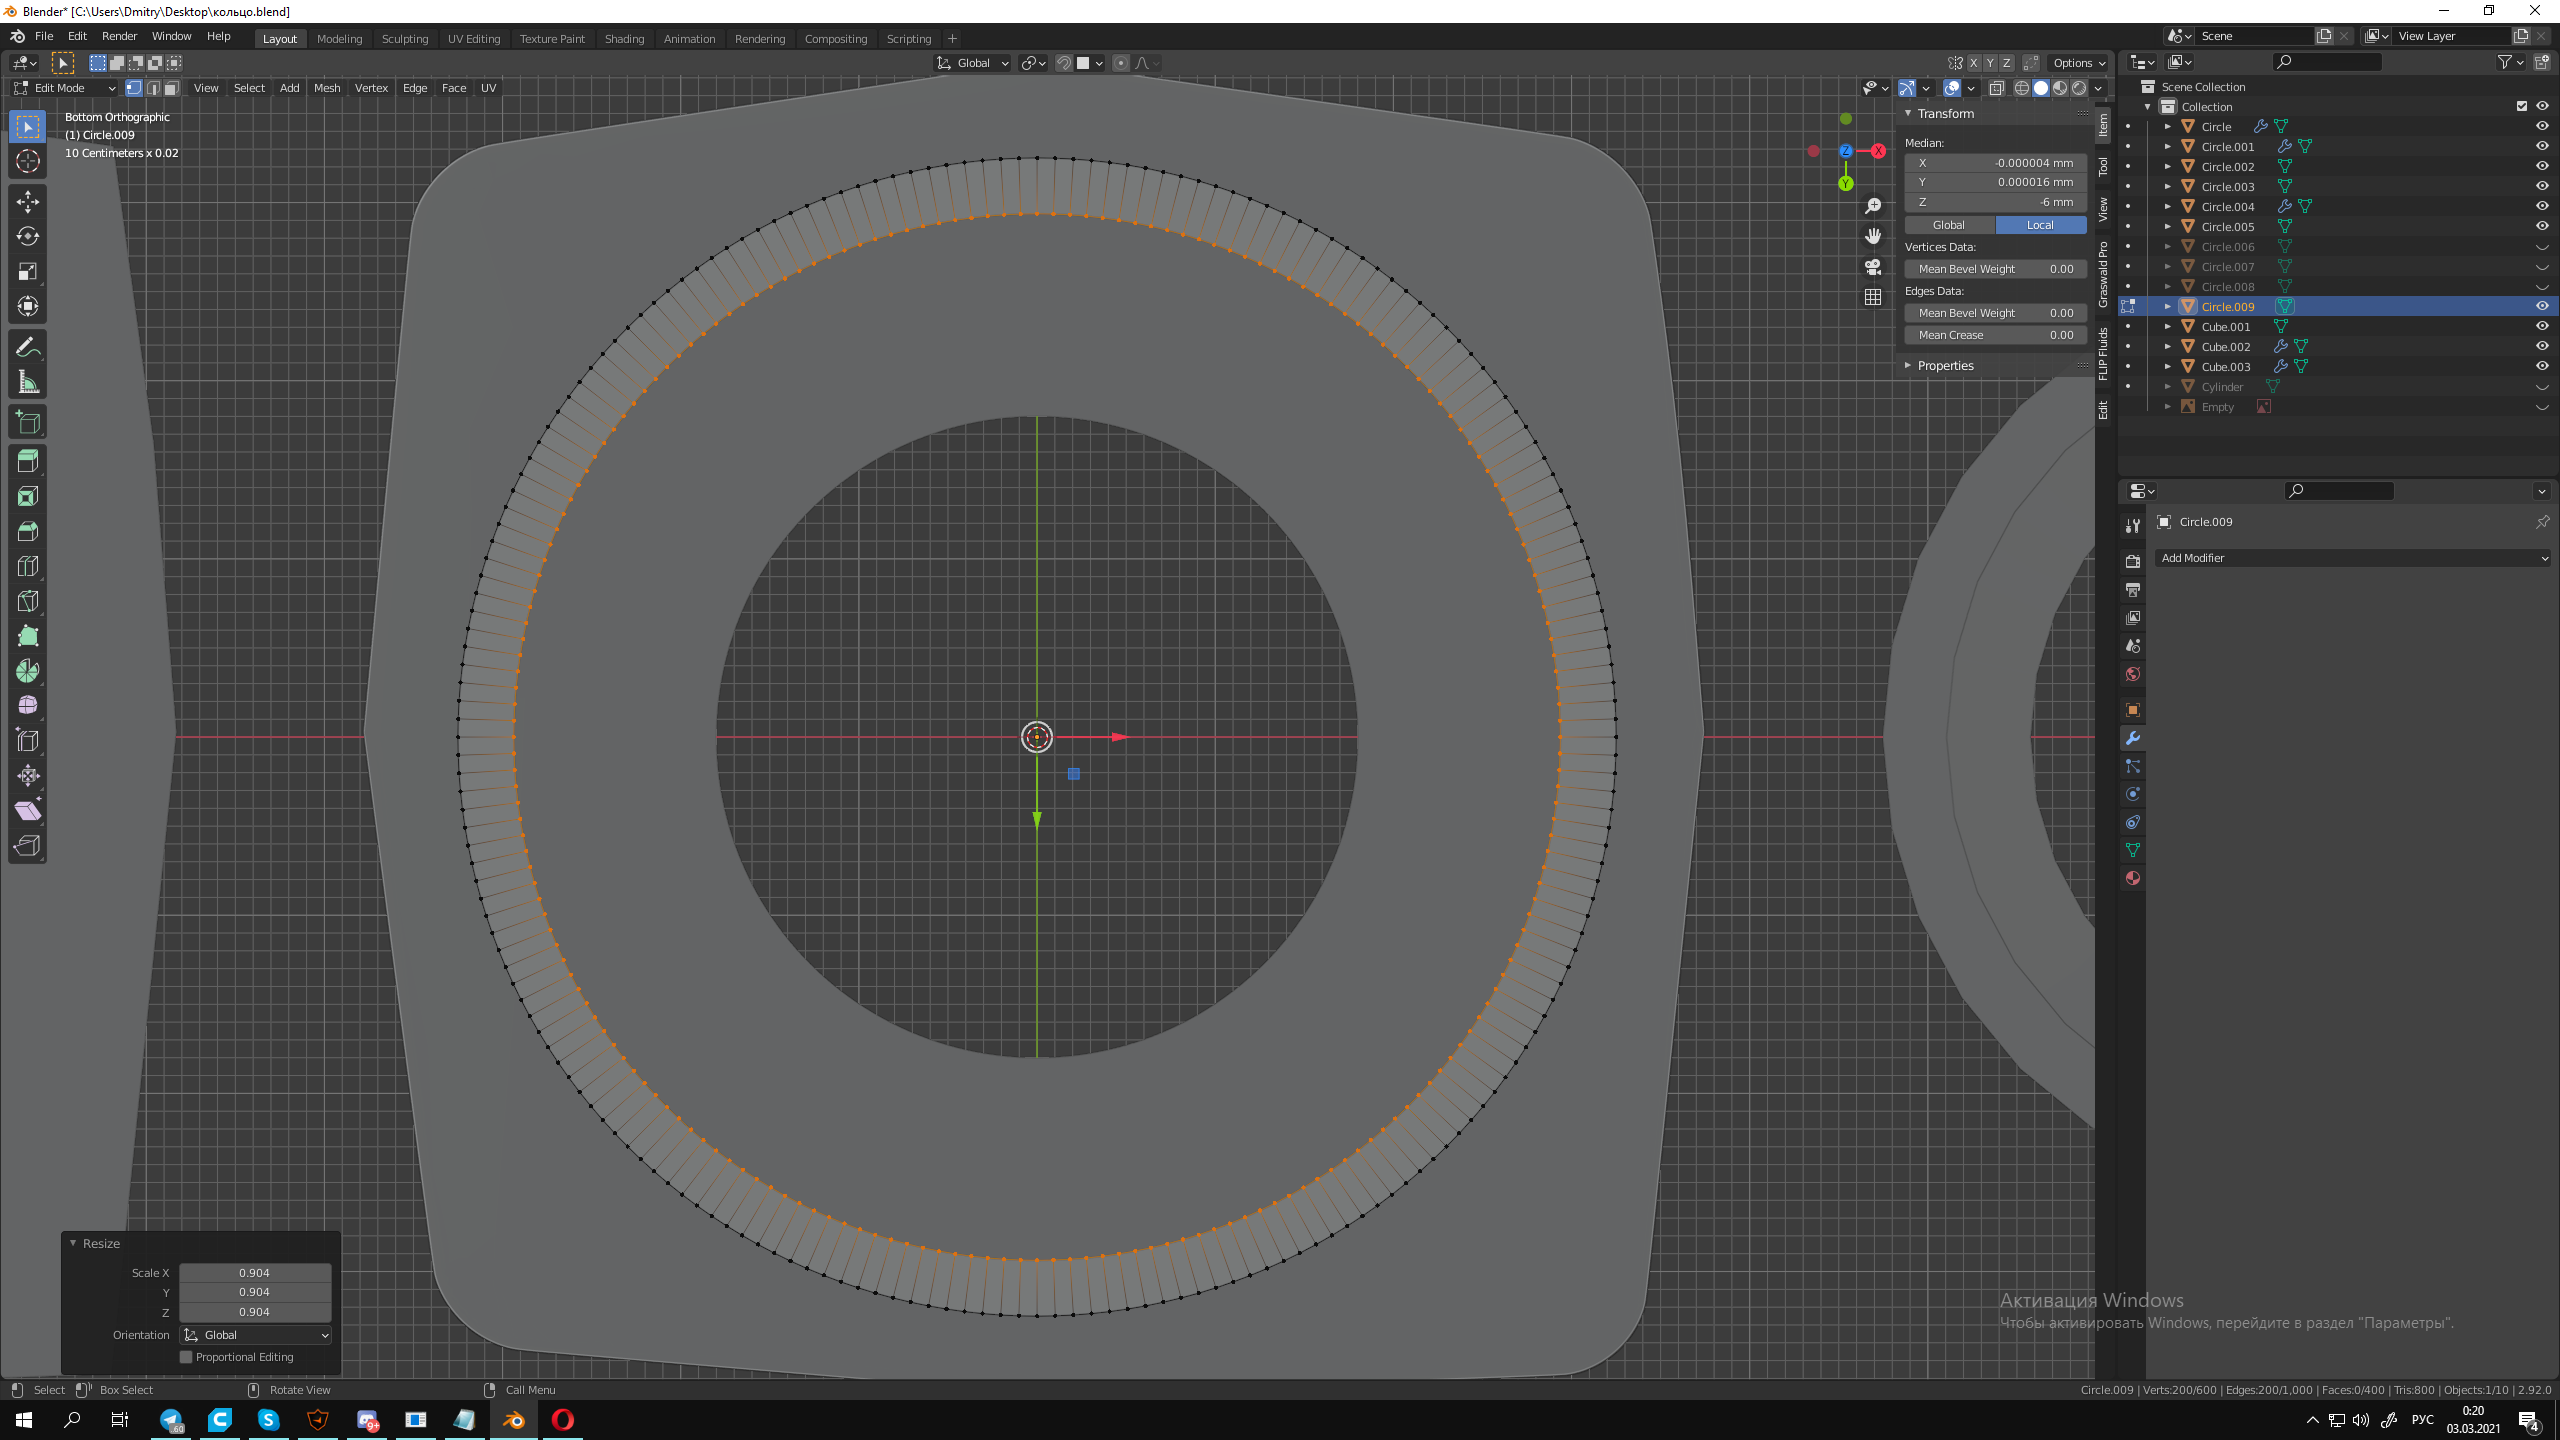Viewport: 2560px width, 1440px height.
Task: Open the Render menu
Action: pyautogui.click(x=119, y=36)
